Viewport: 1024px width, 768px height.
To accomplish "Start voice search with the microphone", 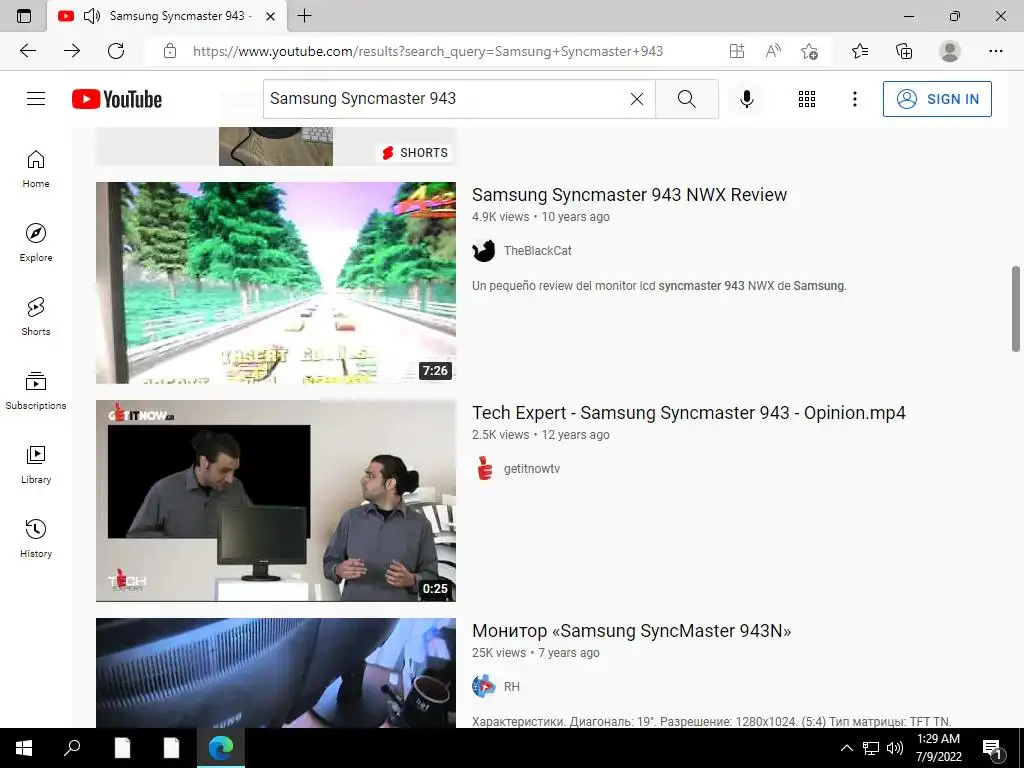I will tap(746, 99).
